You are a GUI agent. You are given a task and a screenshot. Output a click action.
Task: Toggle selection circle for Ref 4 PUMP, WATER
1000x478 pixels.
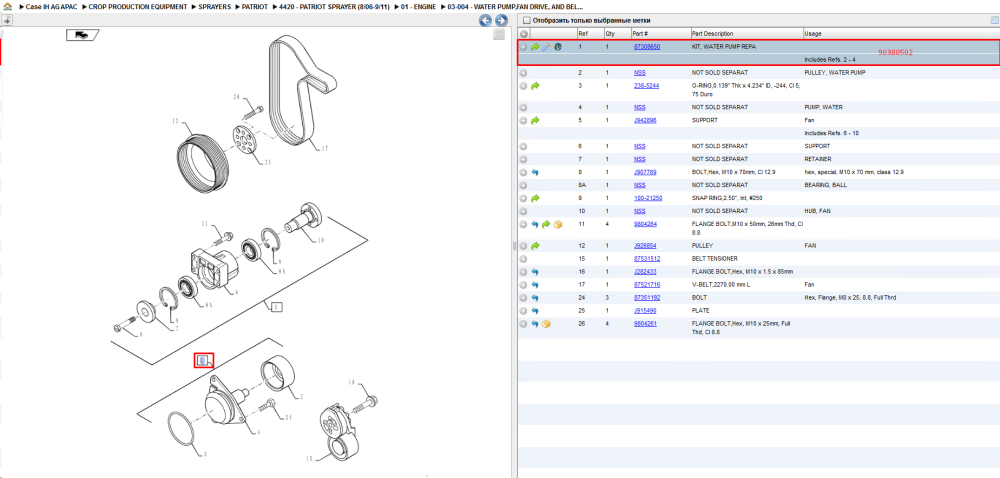pos(524,107)
